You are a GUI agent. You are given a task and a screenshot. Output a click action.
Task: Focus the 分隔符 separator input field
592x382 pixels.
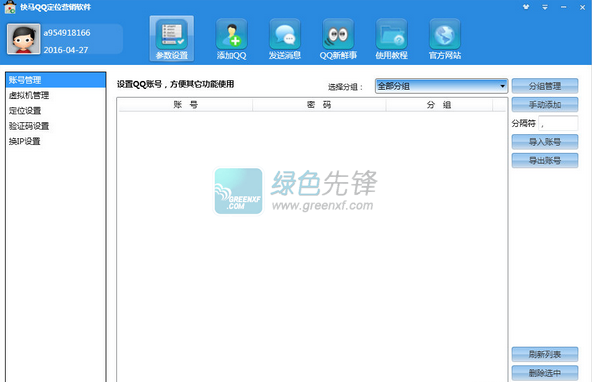coord(558,123)
